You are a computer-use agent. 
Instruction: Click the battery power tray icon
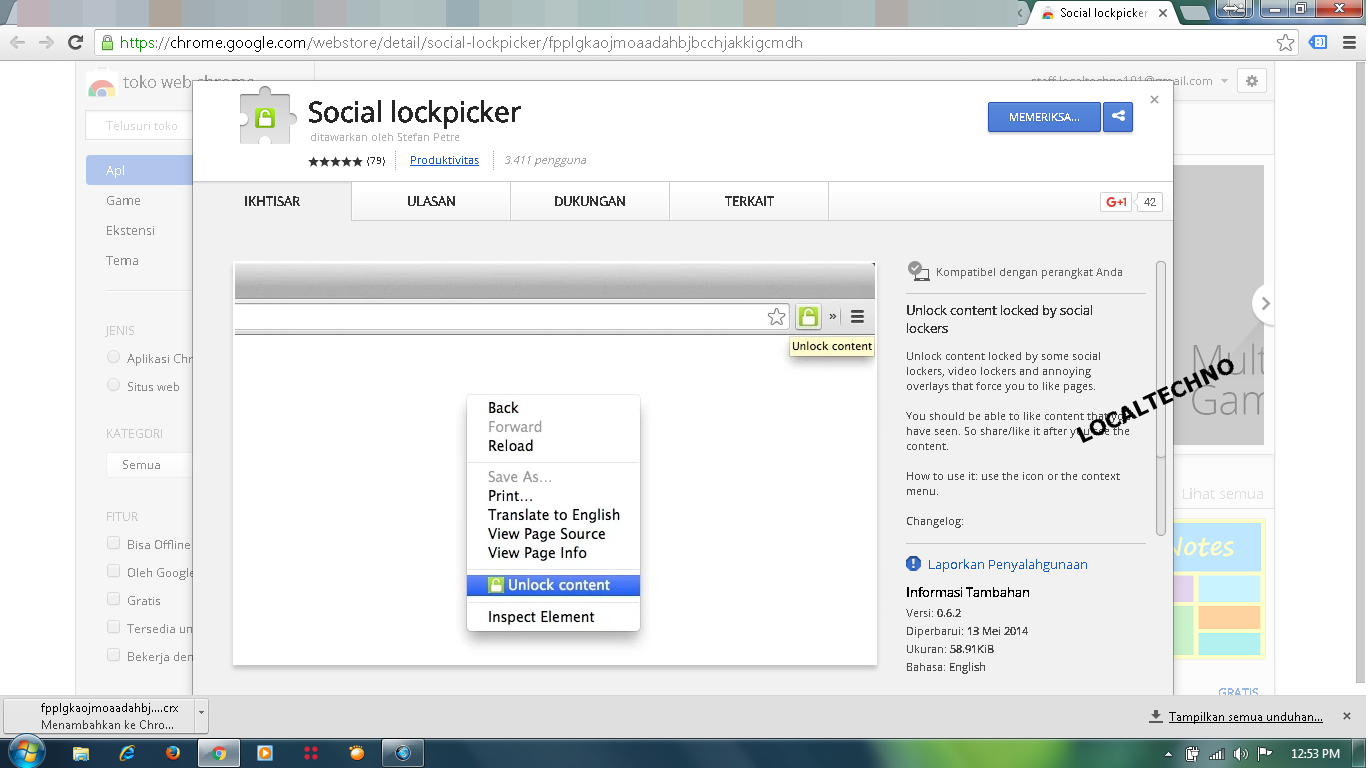tap(1193, 754)
